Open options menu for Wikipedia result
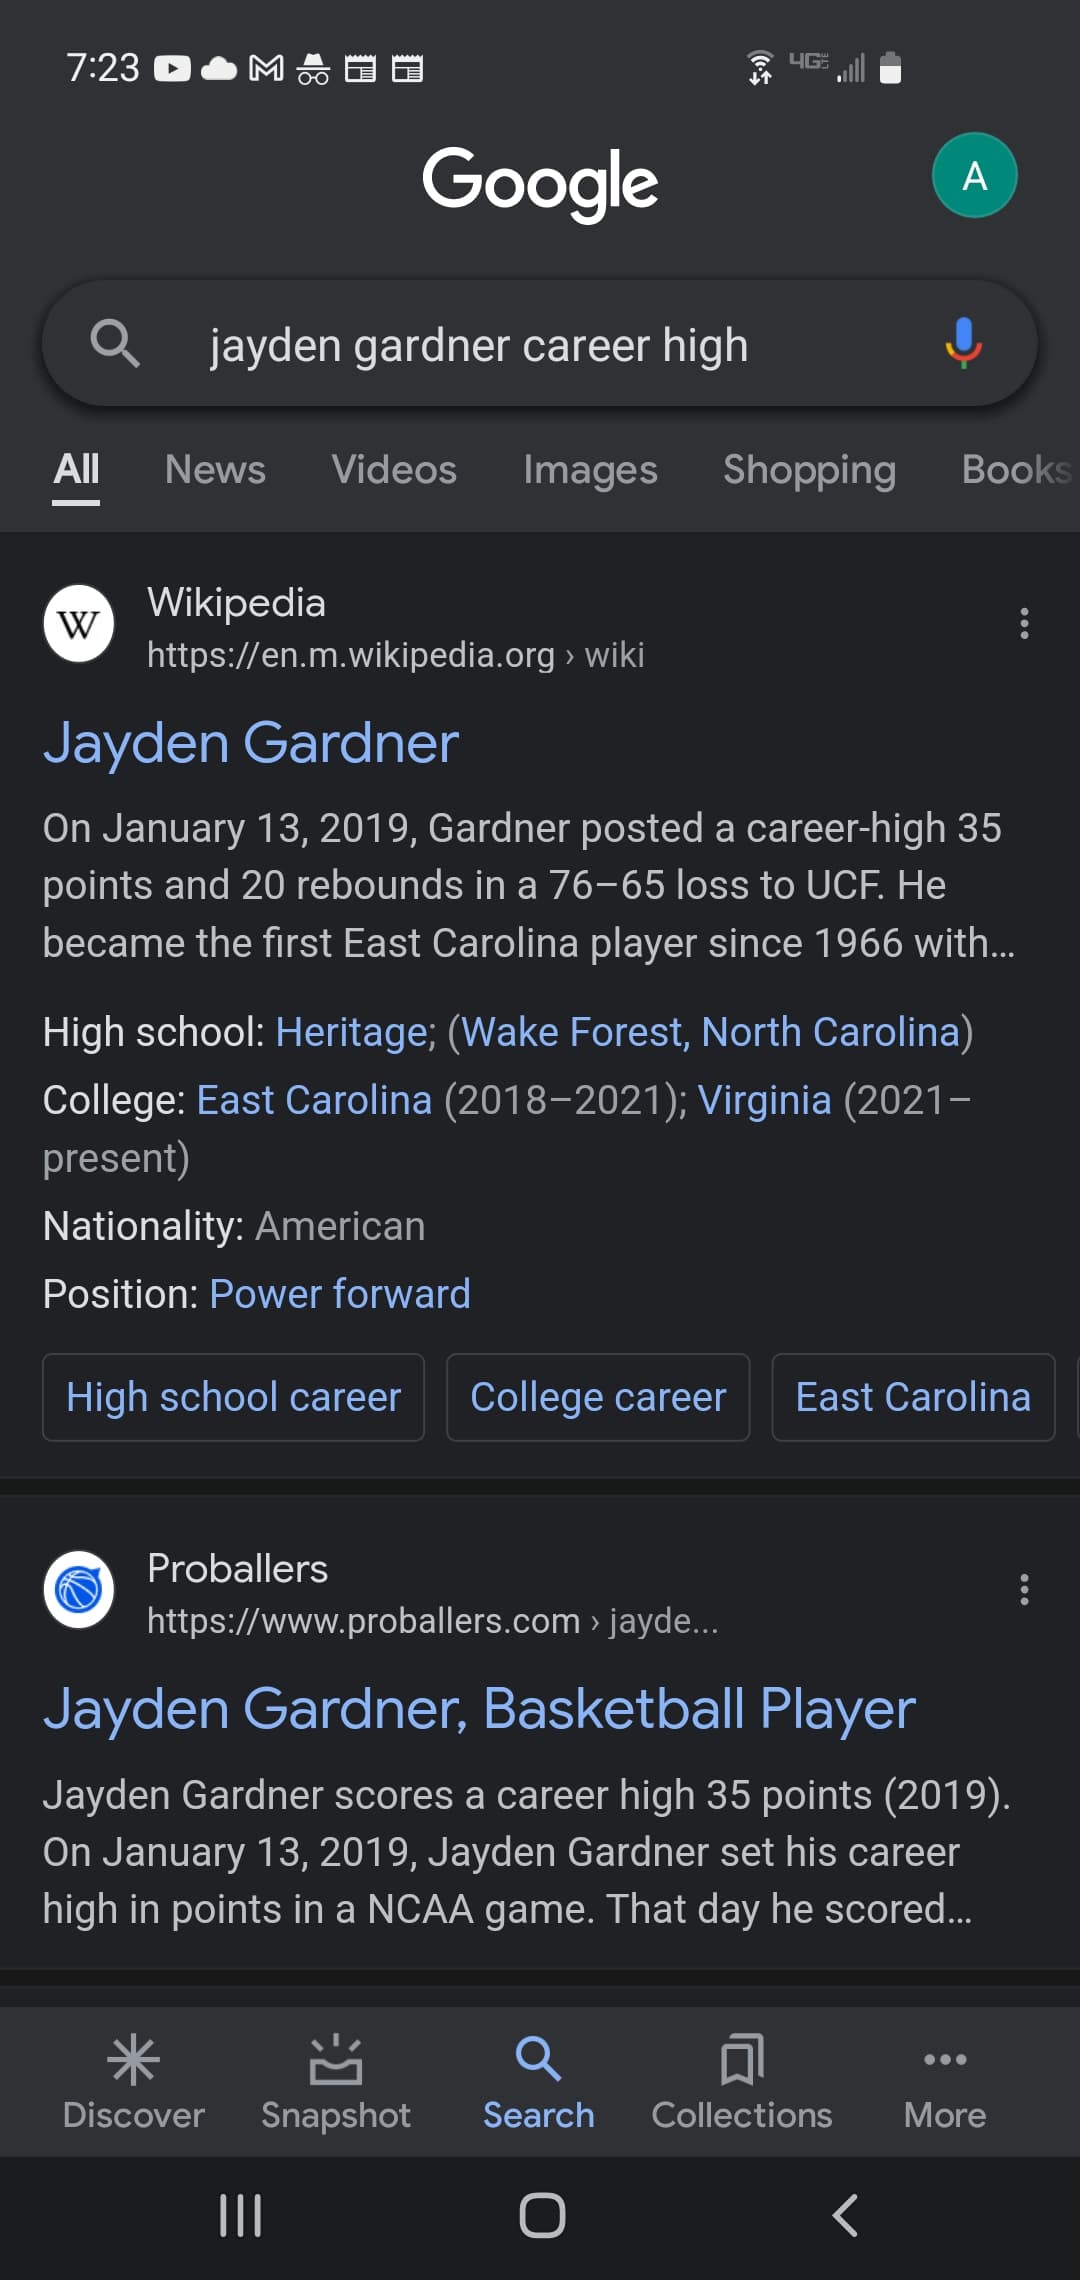The width and height of the screenshot is (1080, 2280). [1024, 623]
